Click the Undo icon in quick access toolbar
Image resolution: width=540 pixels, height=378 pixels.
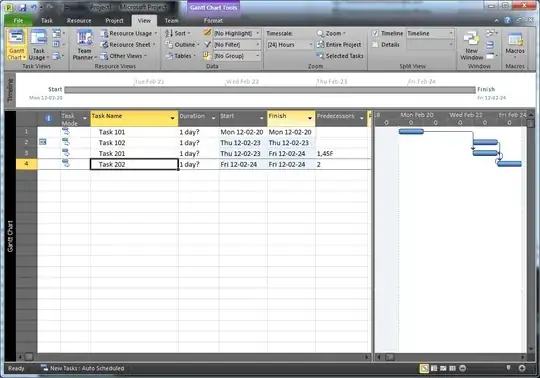tap(34, 7)
